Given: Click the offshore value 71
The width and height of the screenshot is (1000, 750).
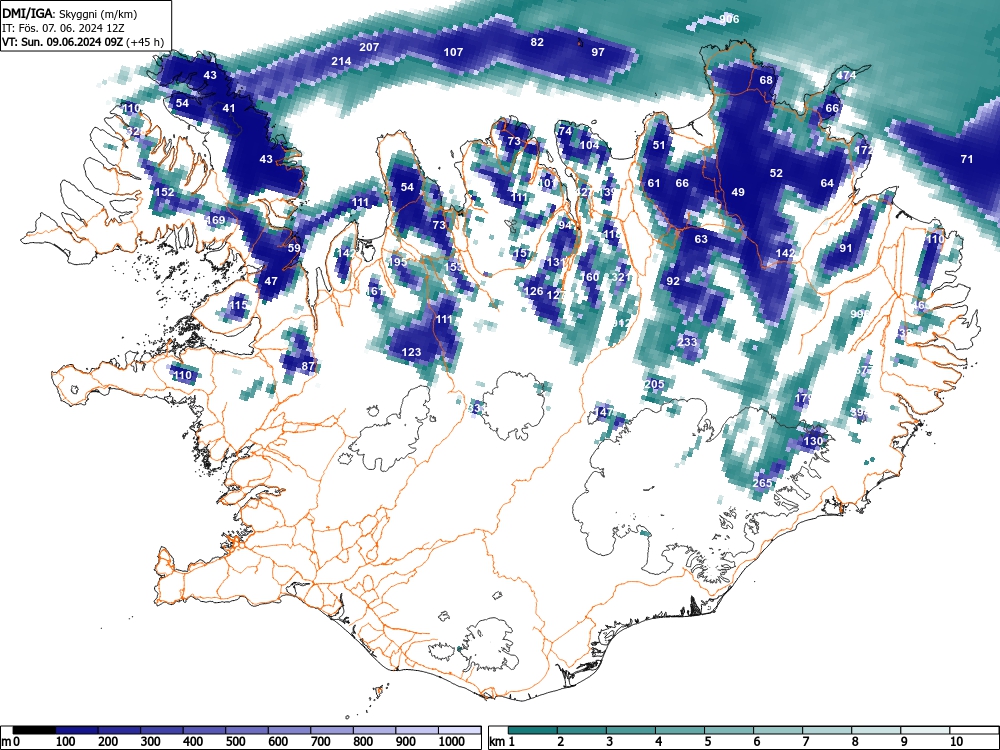Looking at the screenshot, I should 967,159.
